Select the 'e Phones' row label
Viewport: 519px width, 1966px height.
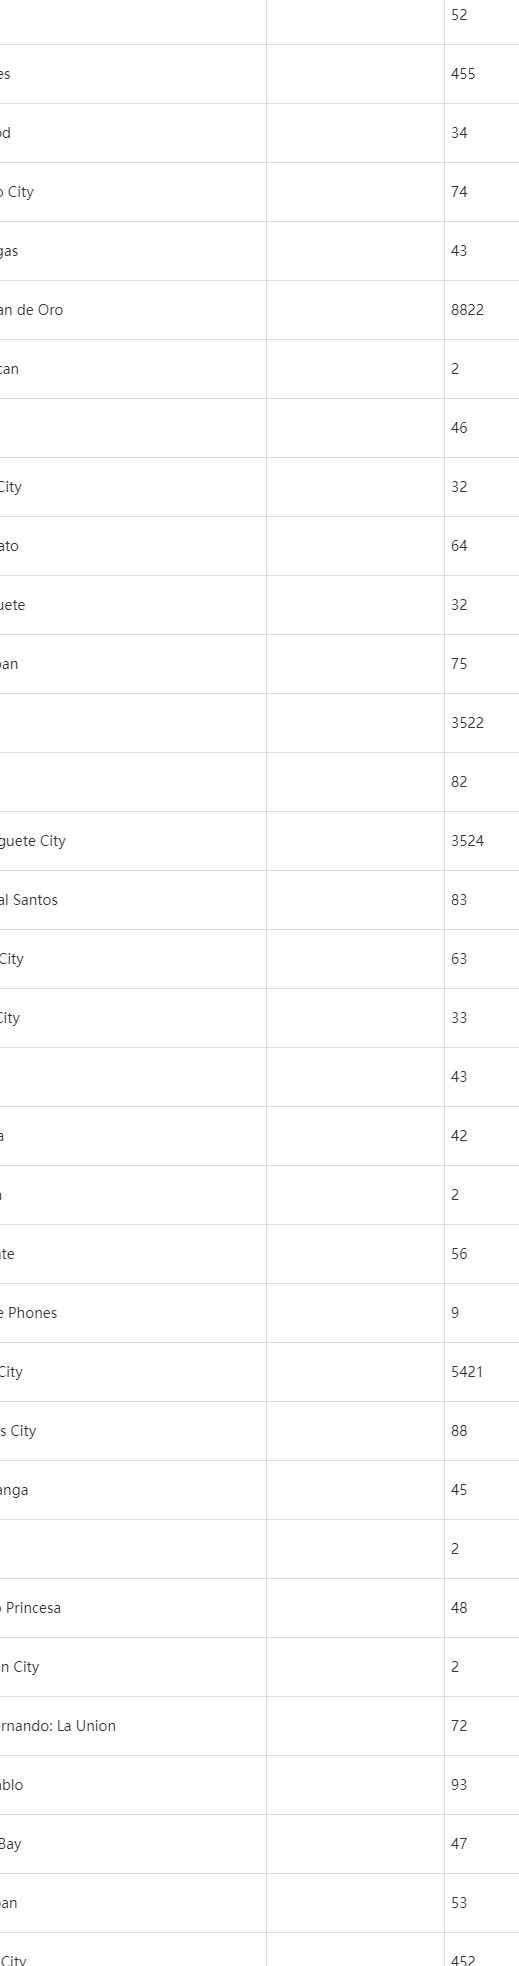(x=29, y=1313)
